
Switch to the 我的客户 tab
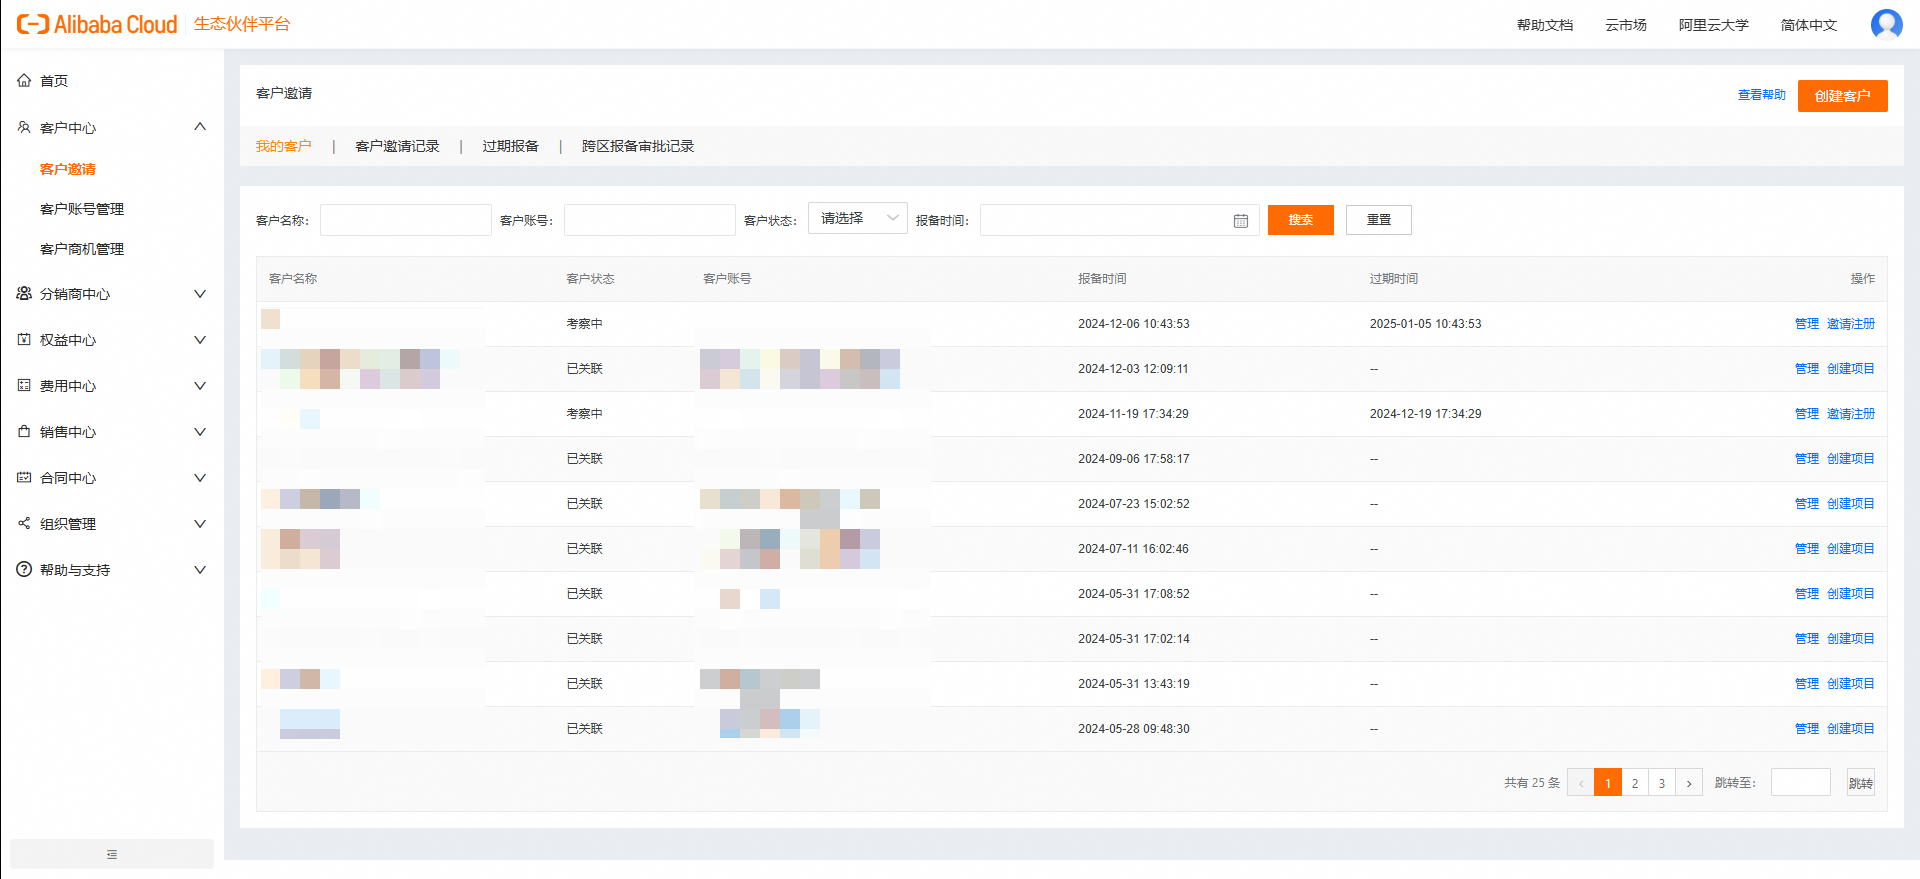click(284, 146)
